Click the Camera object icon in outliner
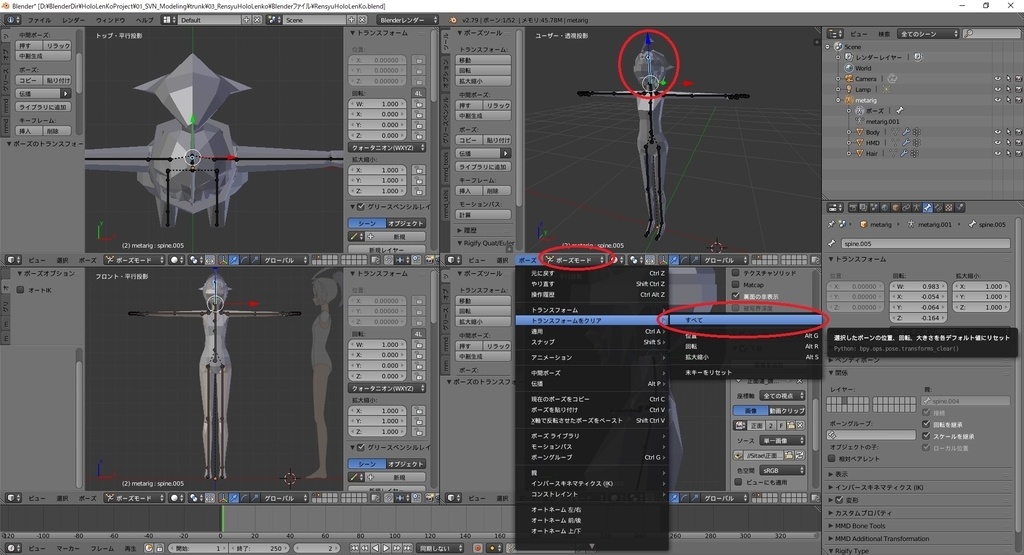This screenshot has width=1024, height=555. pyautogui.click(x=848, y=78)
